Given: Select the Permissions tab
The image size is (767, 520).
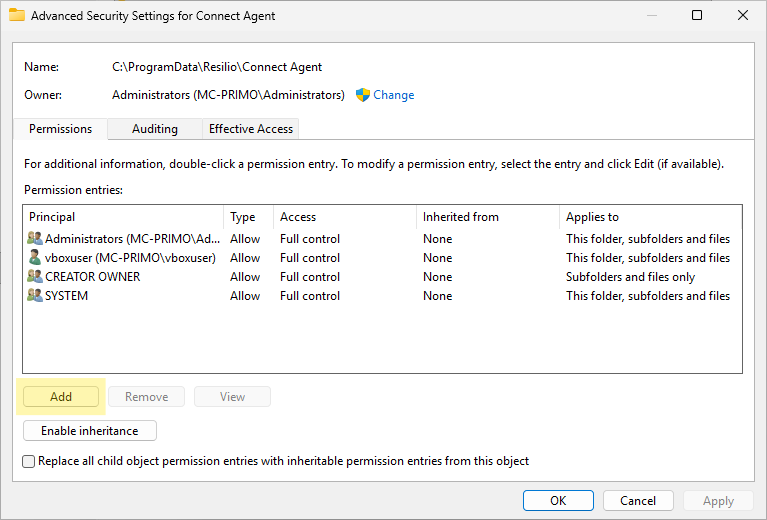Looking at the screenshot, I should (60, 129).
